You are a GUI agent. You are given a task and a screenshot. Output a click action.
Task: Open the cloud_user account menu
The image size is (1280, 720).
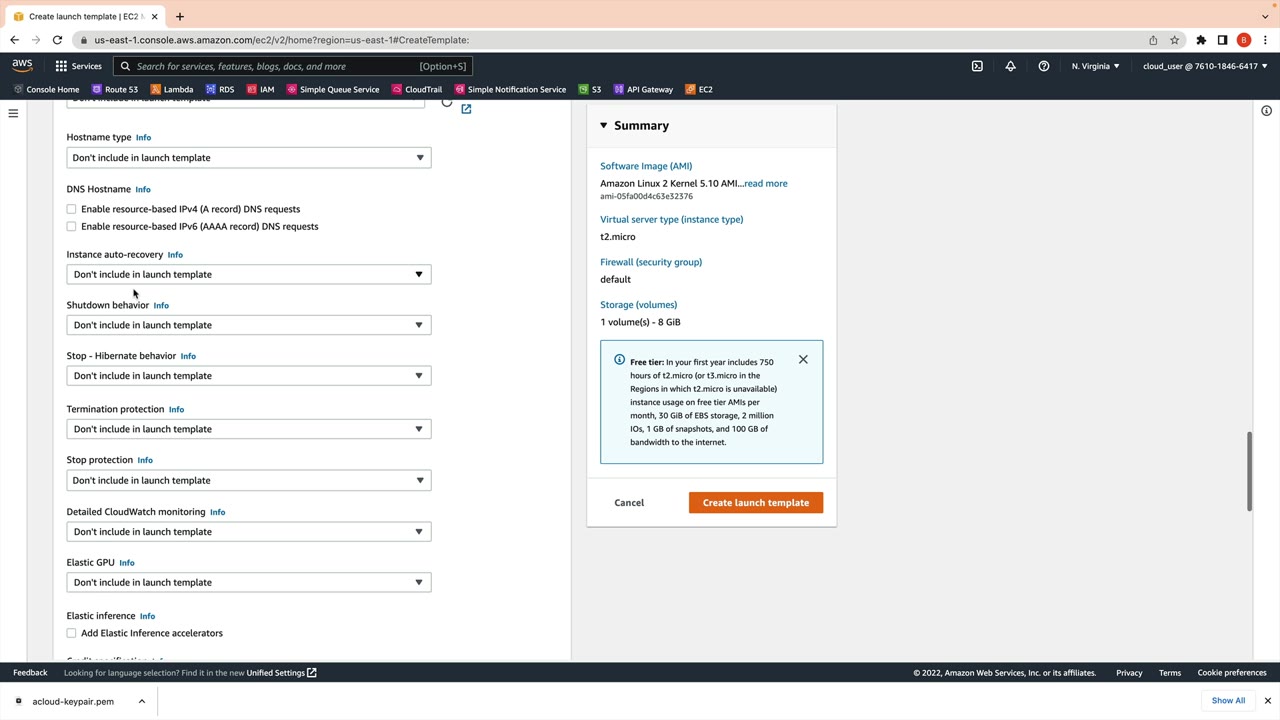click(x=1205, y=66)
